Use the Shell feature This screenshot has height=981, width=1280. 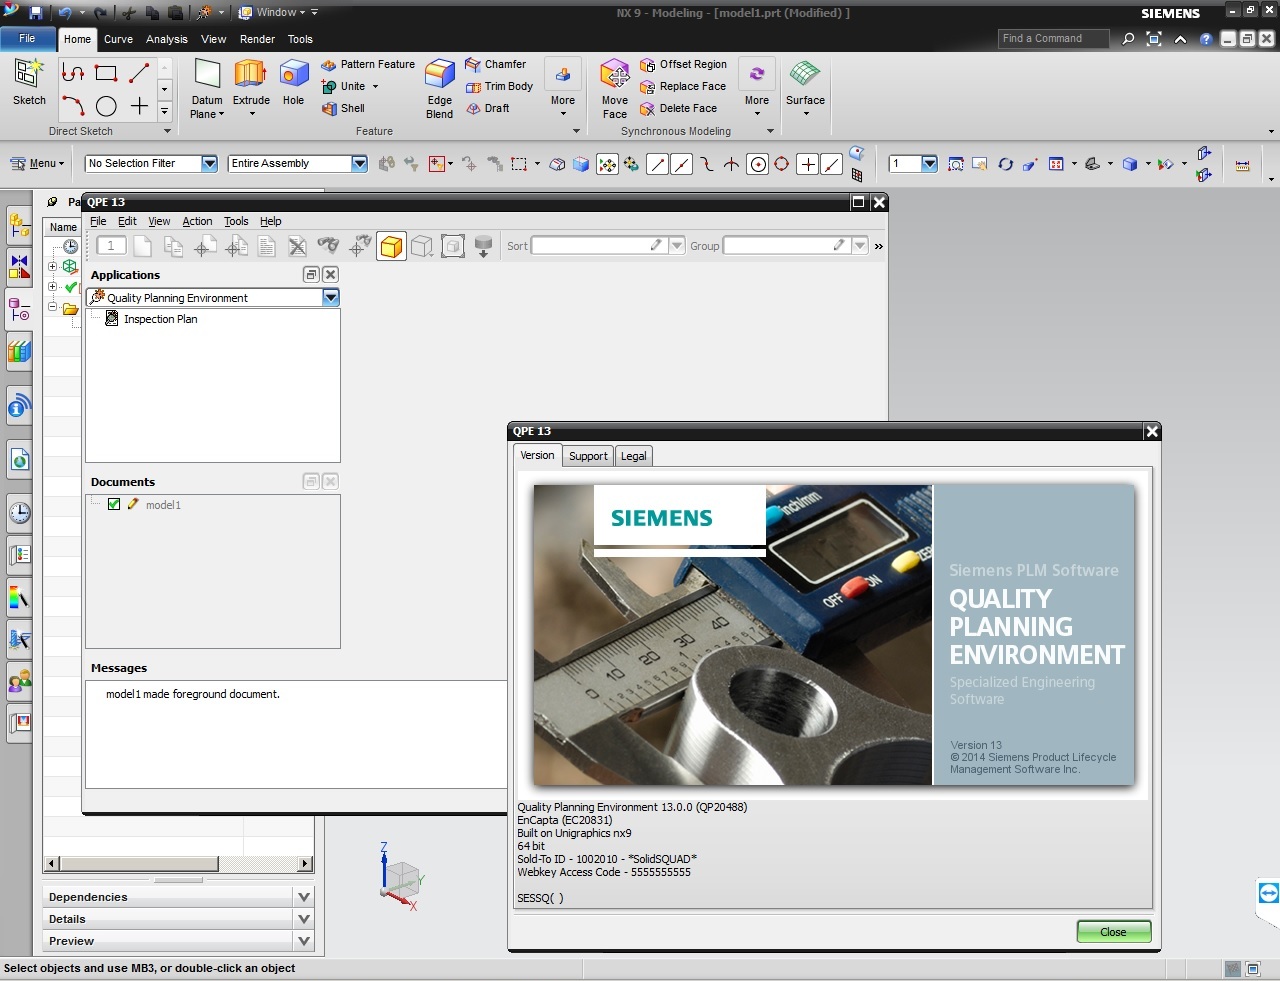coord(343,108)
